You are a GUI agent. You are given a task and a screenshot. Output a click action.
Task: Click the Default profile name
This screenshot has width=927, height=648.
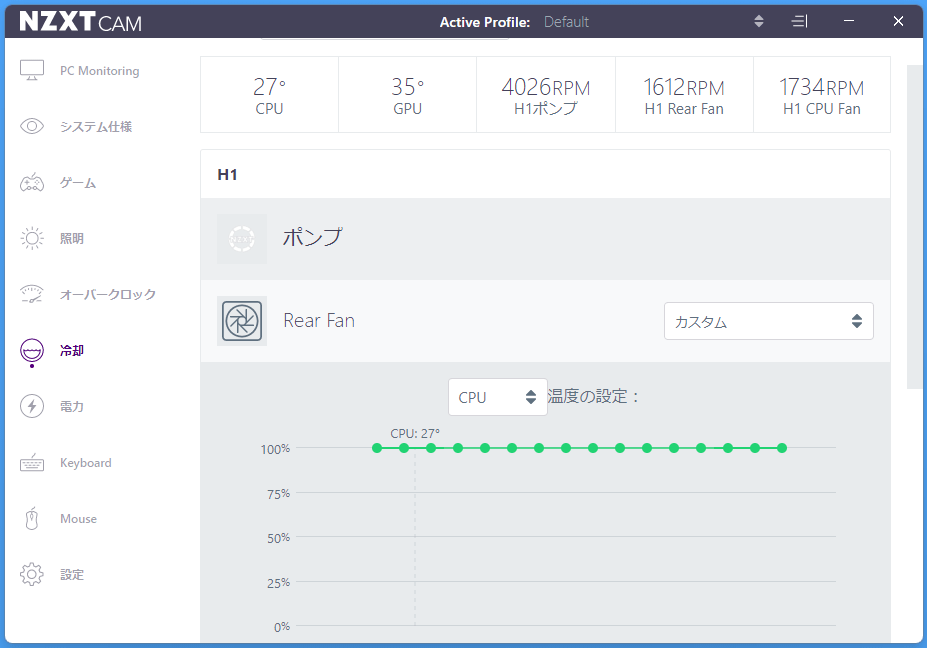click(566, 22)
